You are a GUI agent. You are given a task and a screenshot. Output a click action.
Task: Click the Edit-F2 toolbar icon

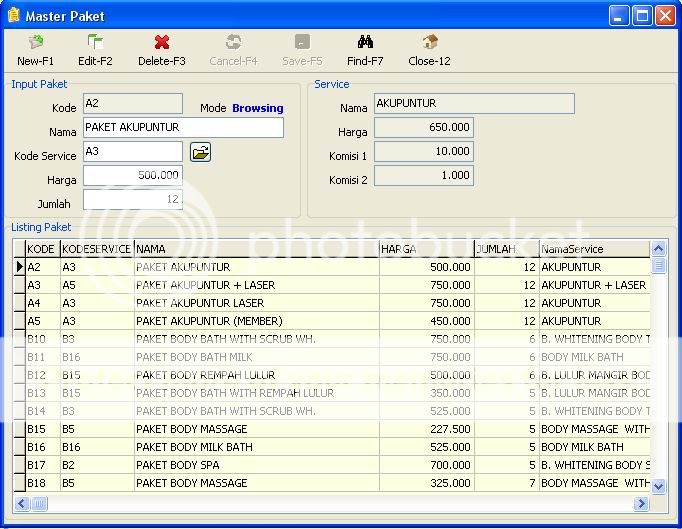click(95, 42)
